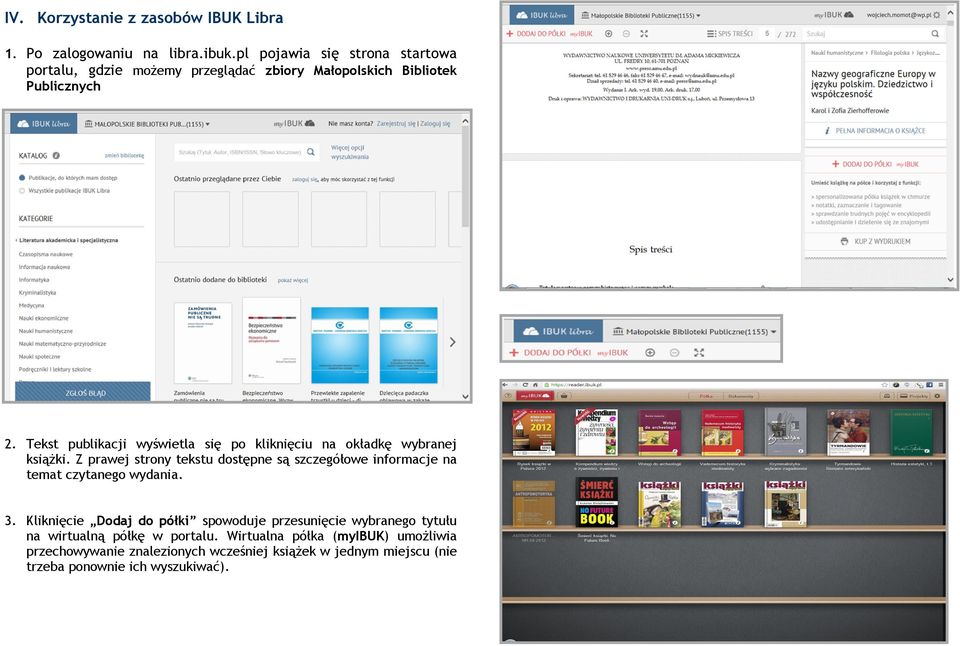This screenshot has height=646, width=960.
Task: Click DODAJ DO PÓŁKI in the reader side panel
Action: click(x=875, y=164)
